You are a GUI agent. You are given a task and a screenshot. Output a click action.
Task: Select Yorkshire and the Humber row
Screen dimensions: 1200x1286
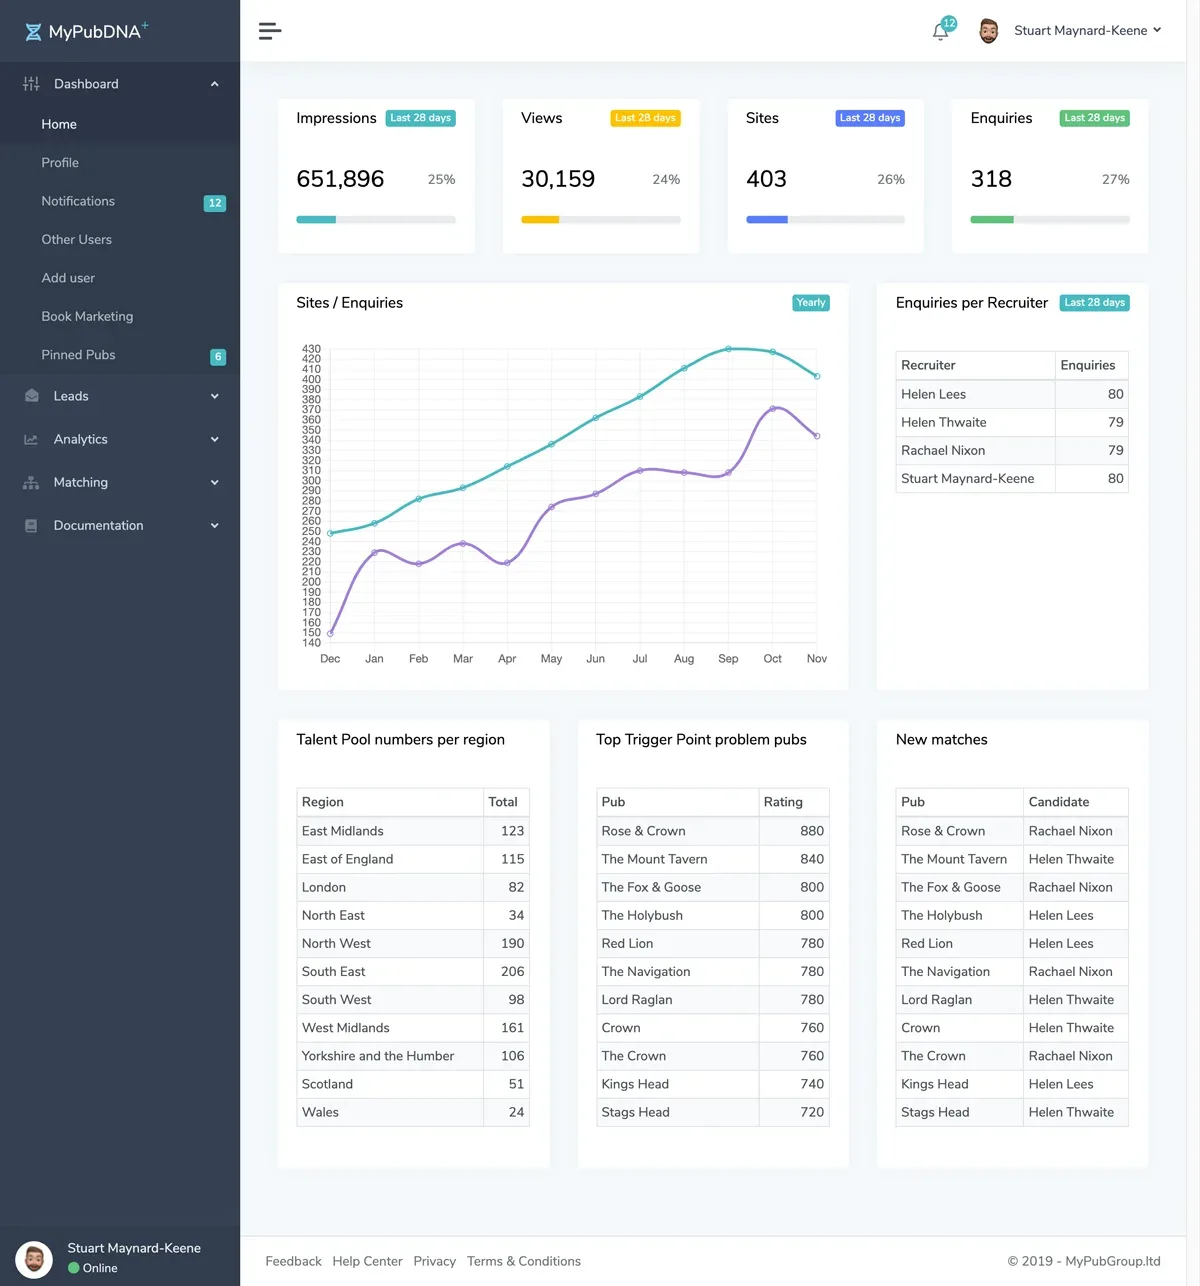[x=413, y=1056]
